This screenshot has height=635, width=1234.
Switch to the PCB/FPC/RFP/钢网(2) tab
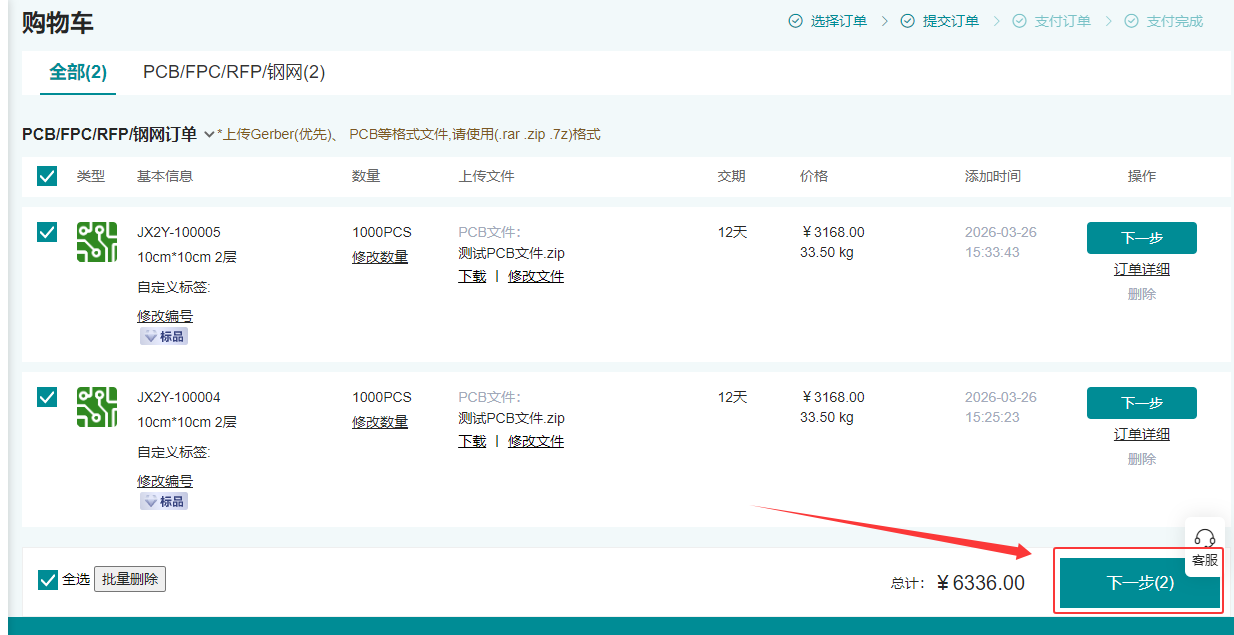click(234, 72)
